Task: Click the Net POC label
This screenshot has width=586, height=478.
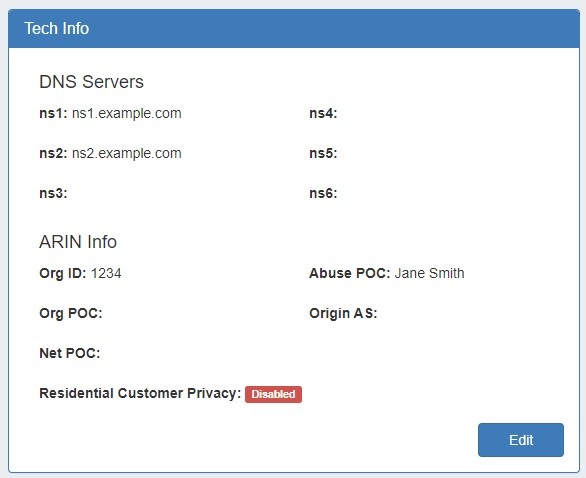Action: point(70,353)
